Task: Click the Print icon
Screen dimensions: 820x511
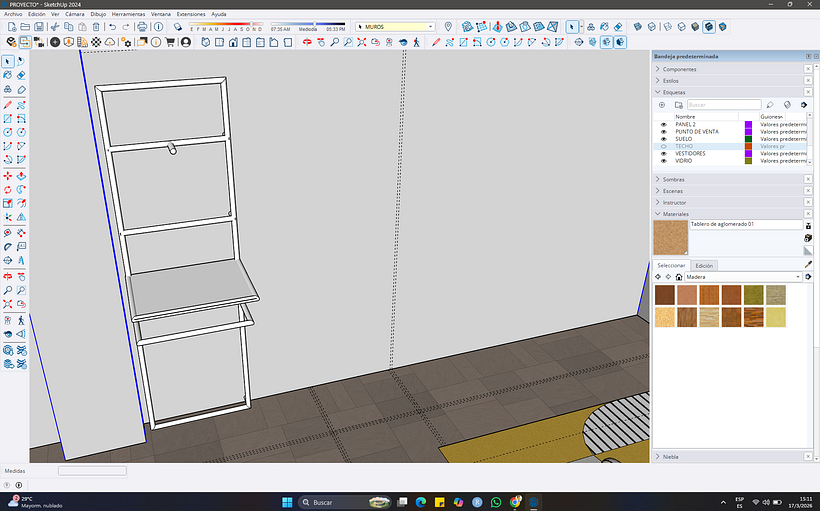Action: click(142, 27)
